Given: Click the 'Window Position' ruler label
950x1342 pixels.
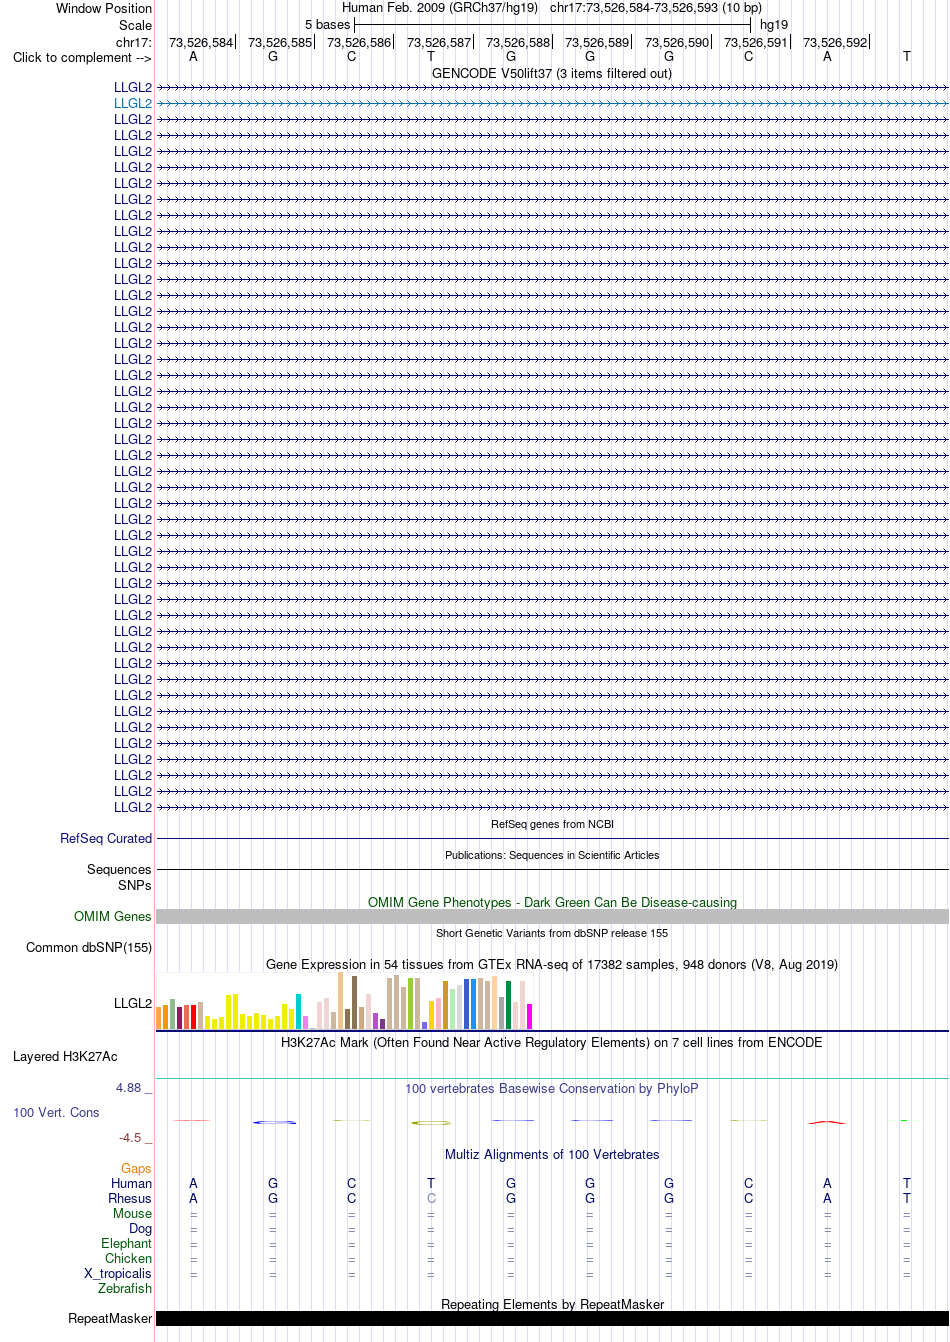Looking at the screenshot, I should 104,8.
